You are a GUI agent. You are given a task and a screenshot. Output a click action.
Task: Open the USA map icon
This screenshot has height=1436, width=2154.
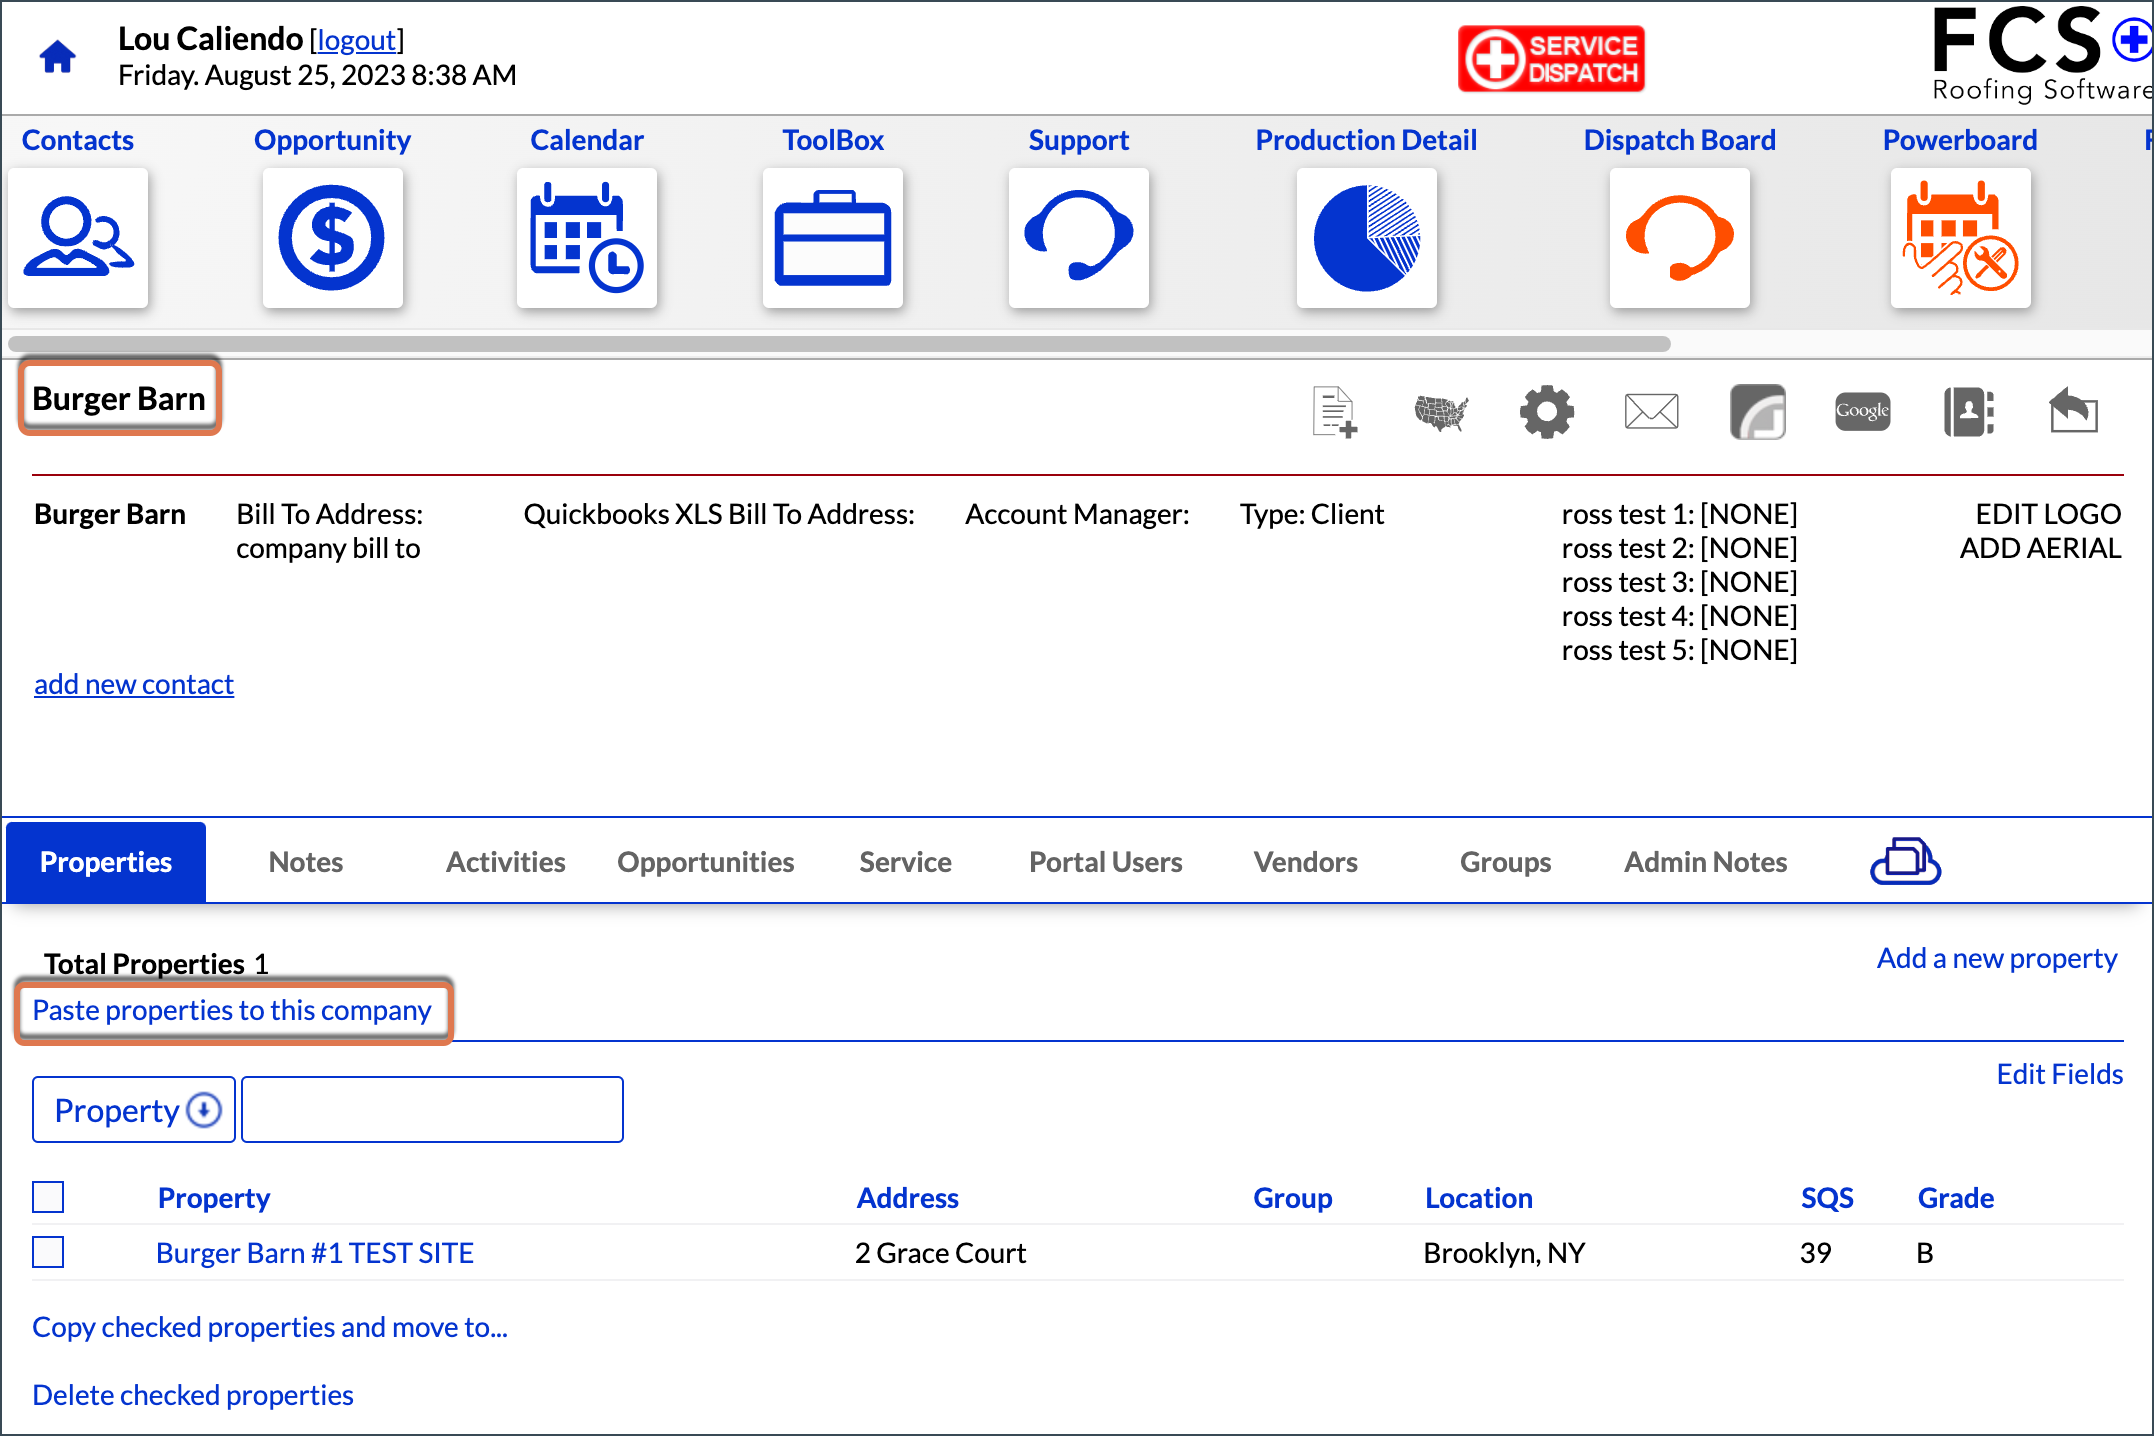tap(1441, 411)
